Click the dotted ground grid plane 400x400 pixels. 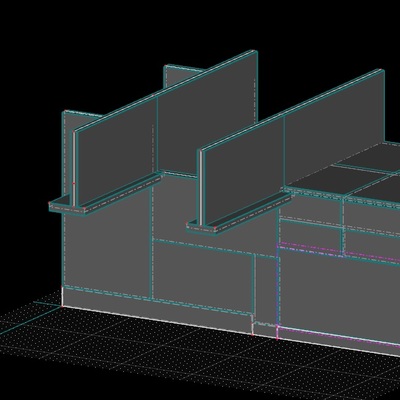coord(167,360)
